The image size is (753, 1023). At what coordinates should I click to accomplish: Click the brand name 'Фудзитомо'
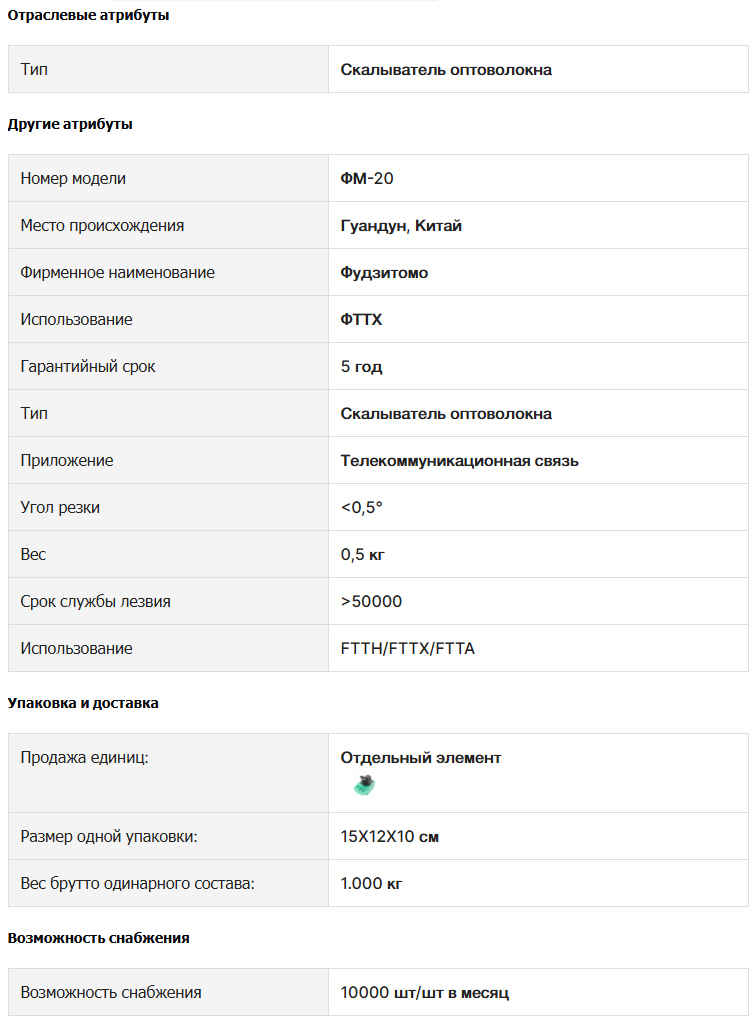coord(384,273)
